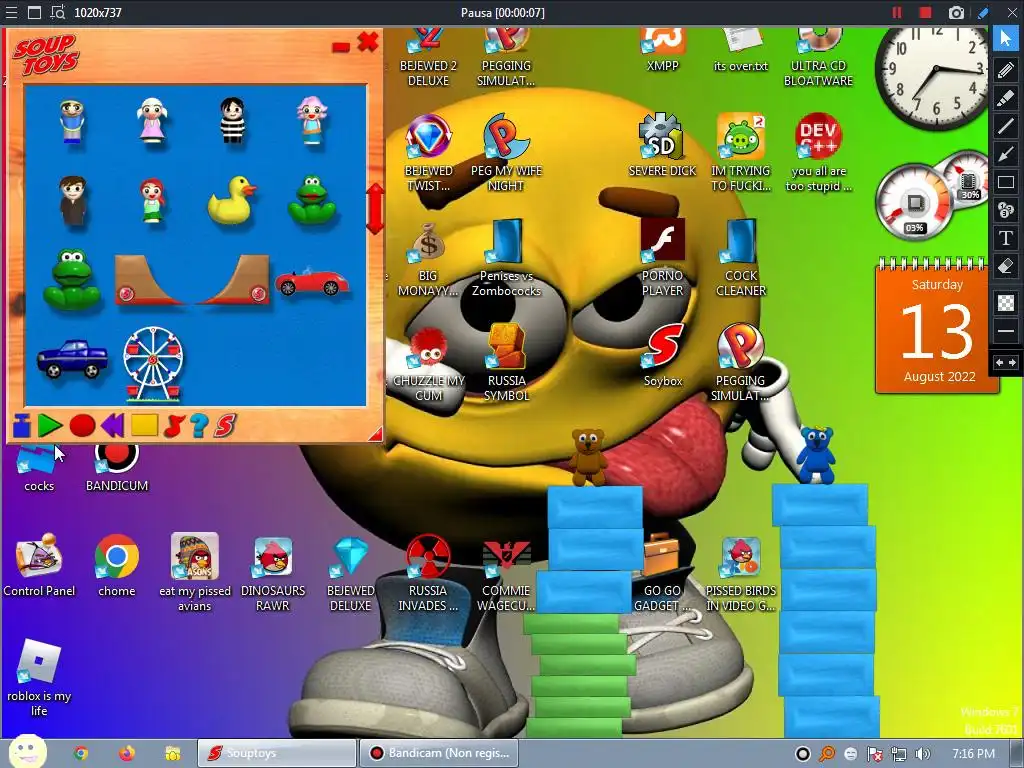Open the DINOSAURS RAWR desktop shortcut
Image resolution: width=1024 pixels, height=768 pixels.
pos(273,573)
